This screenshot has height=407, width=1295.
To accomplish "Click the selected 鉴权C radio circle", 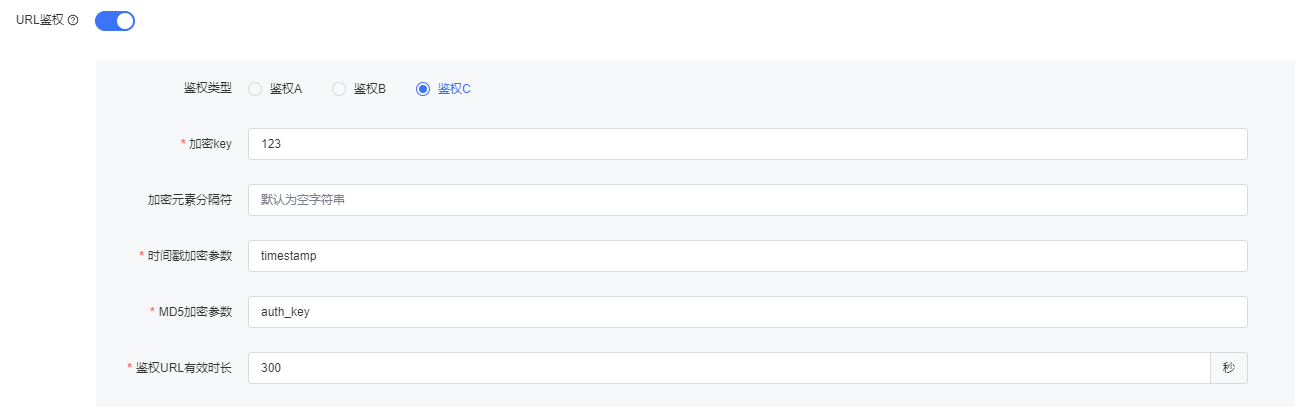I will tap(423, 89).
